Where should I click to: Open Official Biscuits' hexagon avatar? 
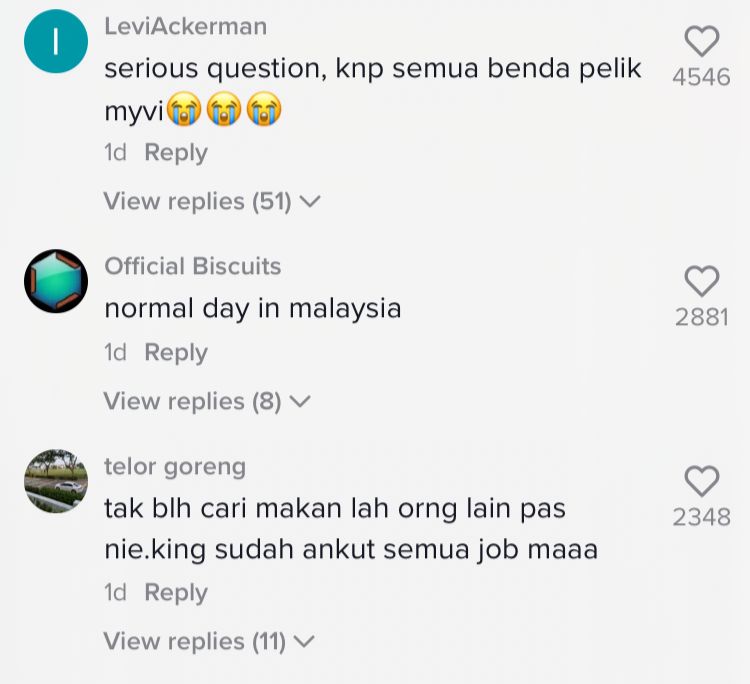click(x=56, y=281)
